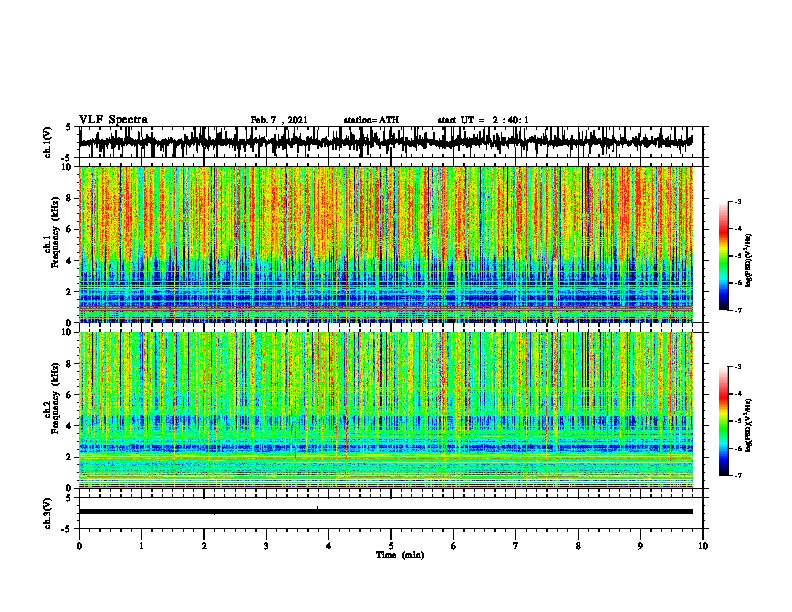Screen dimensions: 792x612
Task: Click the ch.2 spectrogram color scale bar
Action: click(x=724, y=421)
